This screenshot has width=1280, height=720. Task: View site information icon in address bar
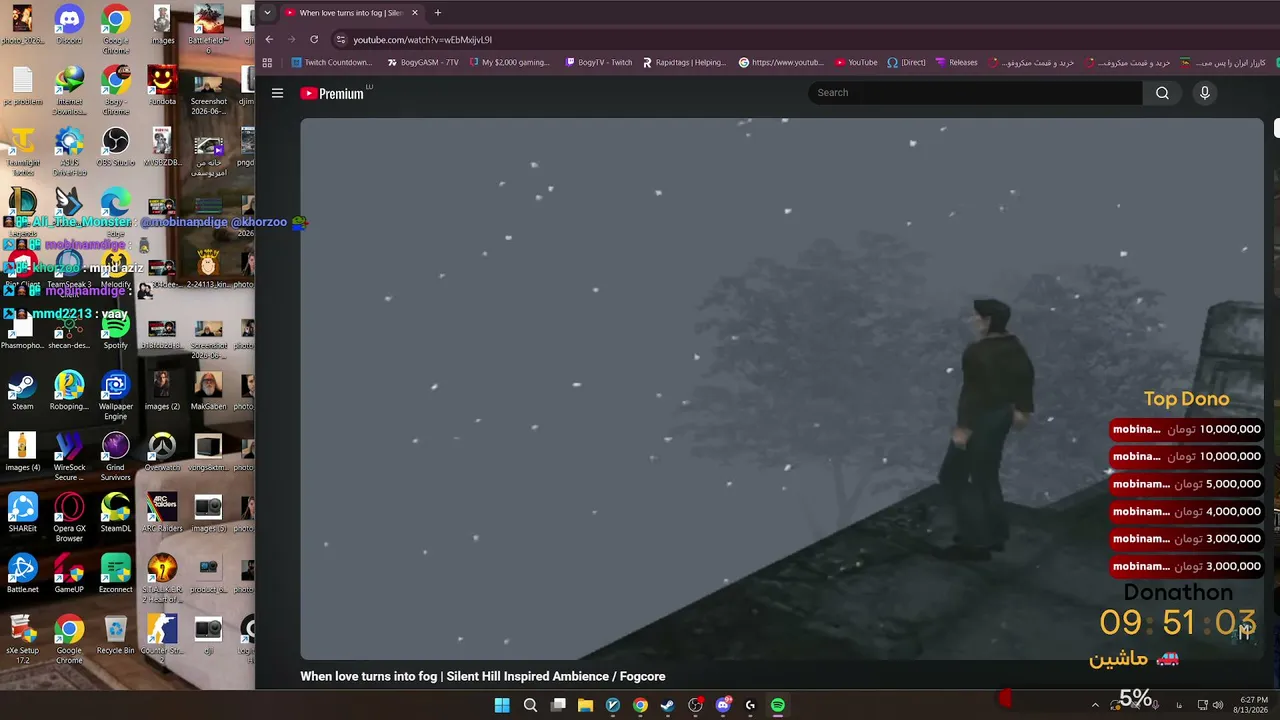341,40
